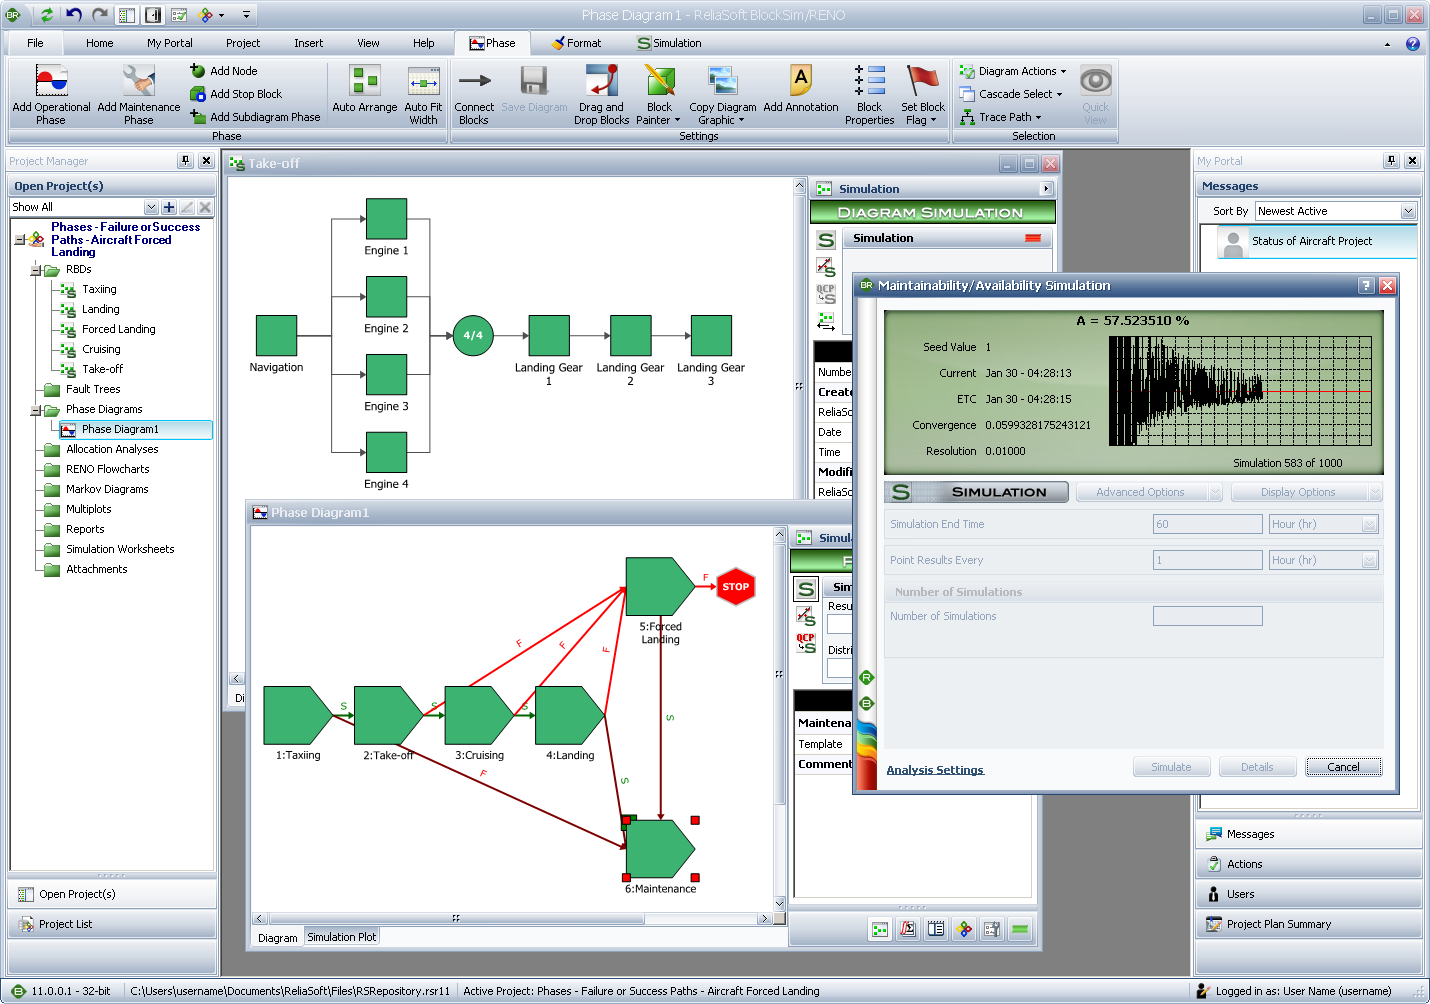Select the 6:Maintenance phase block
1430x1004 pixels.
[x=660, y=849]
